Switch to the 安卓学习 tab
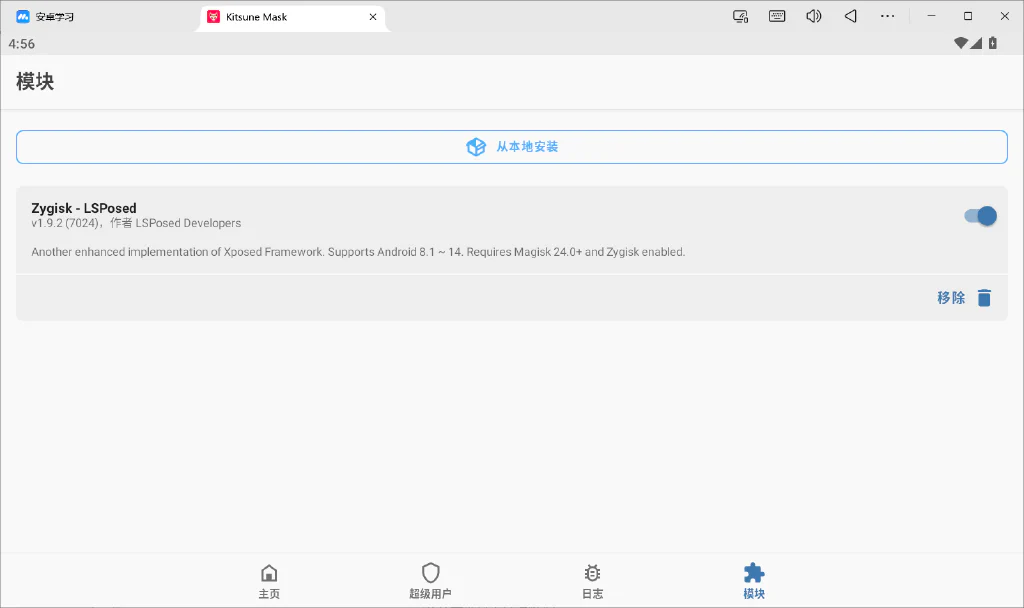Viewport: 1024px width, 608px height. coord(46,17)
